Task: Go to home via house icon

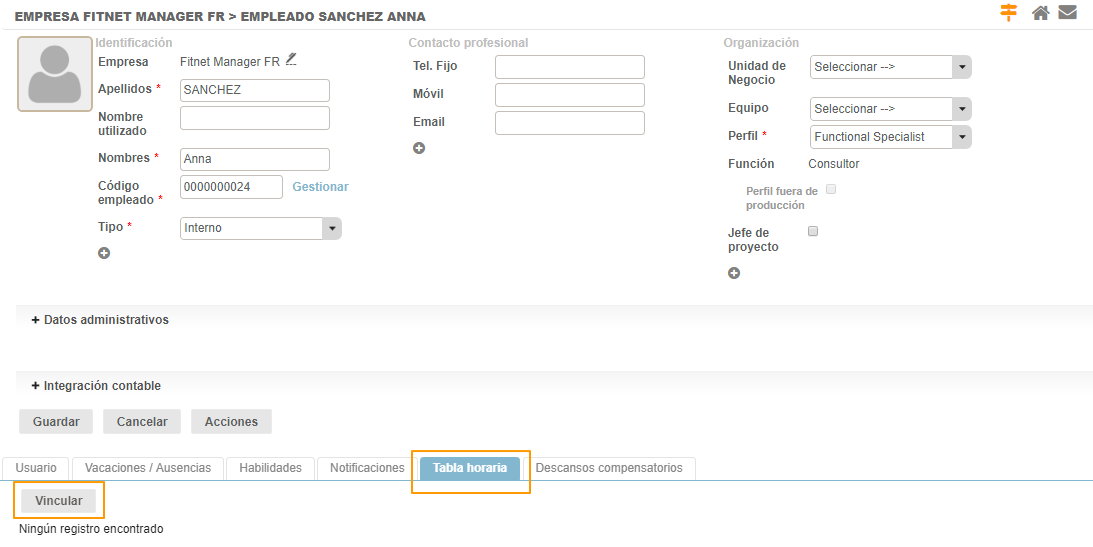Action: pyautogui.click(x=1041, y=13)
